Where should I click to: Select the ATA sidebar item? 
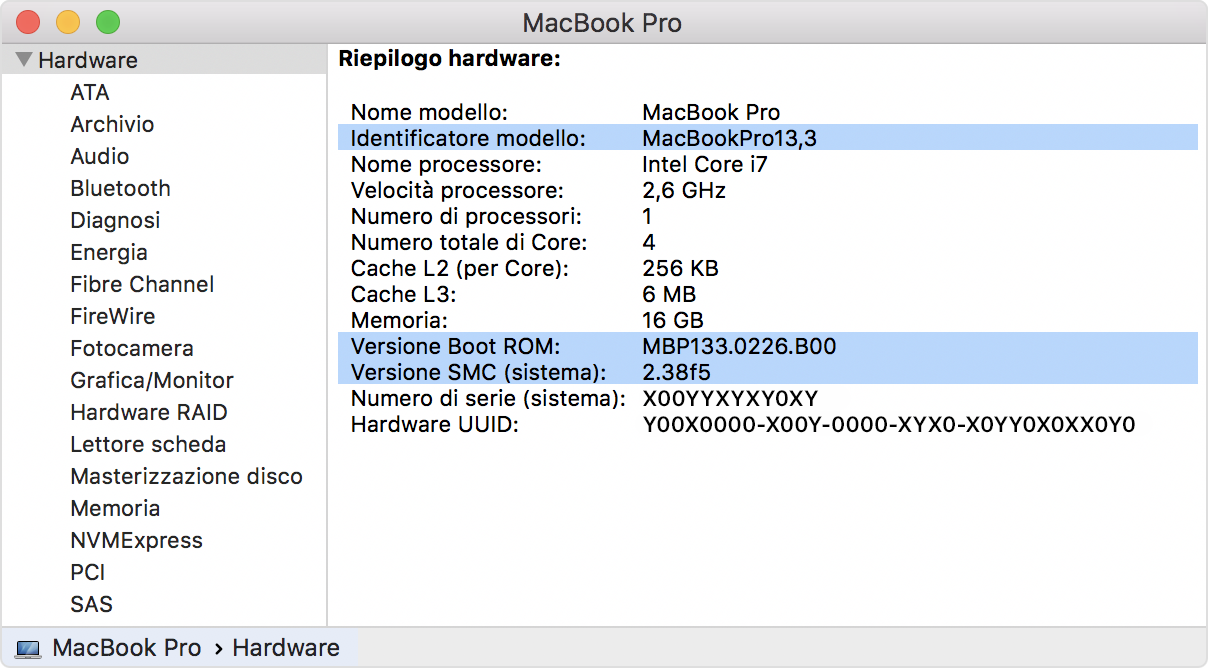(x=88, y=92)
